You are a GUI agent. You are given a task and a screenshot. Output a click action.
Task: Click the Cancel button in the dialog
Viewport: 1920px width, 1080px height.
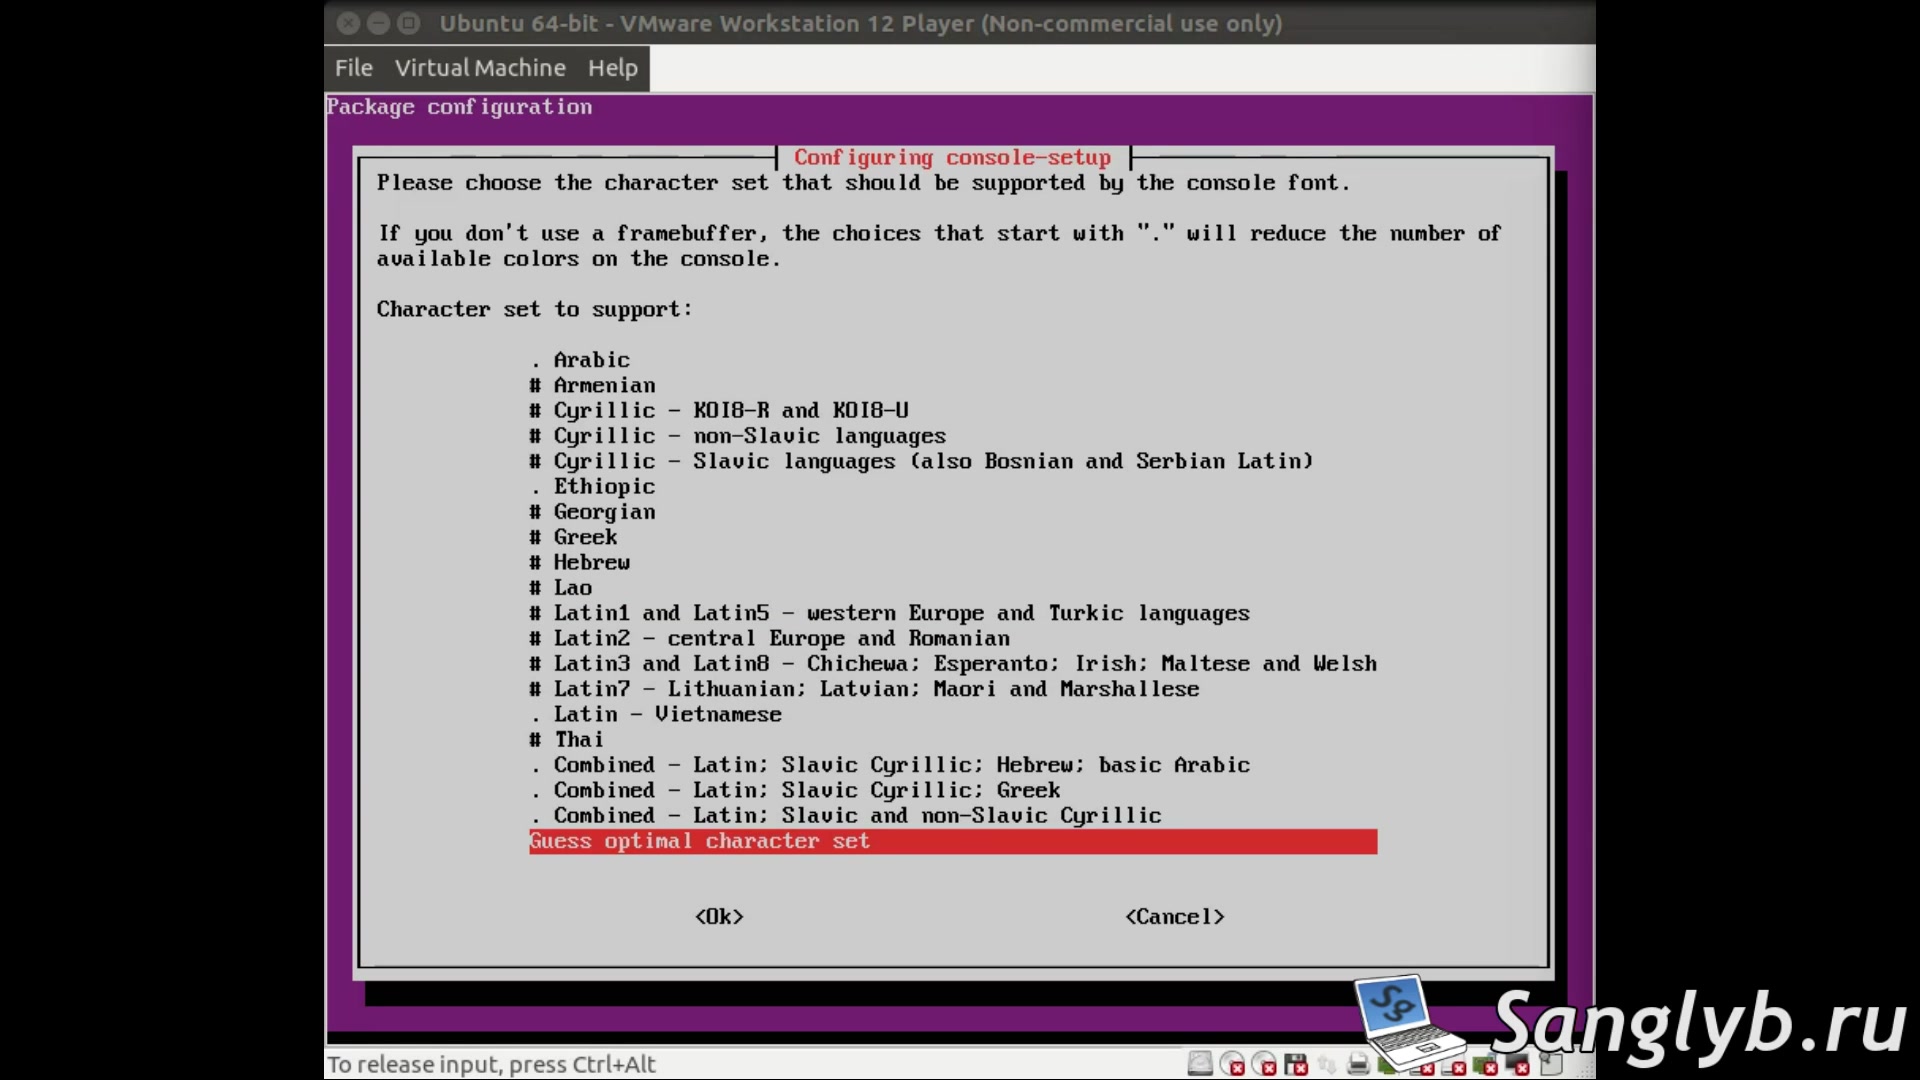[x=1175, y=917]
